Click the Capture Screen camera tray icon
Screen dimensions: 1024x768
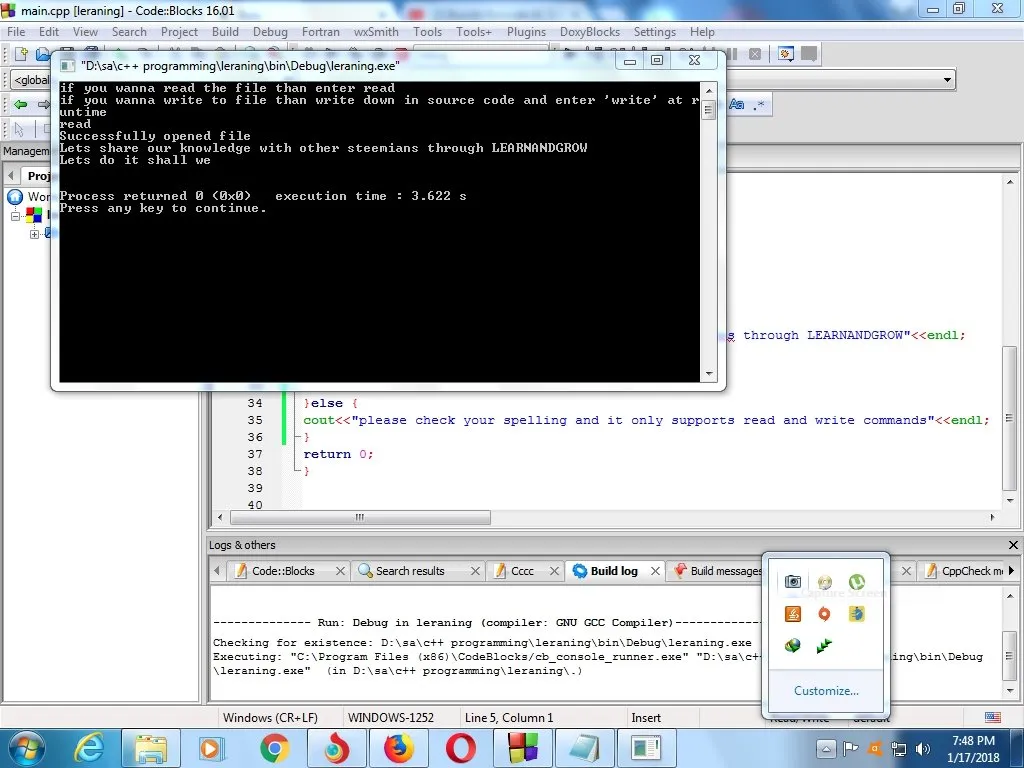793,581
